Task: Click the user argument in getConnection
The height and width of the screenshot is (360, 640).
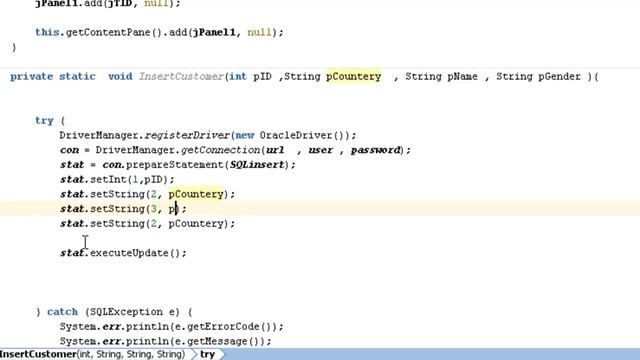Action: coord(320,150)
